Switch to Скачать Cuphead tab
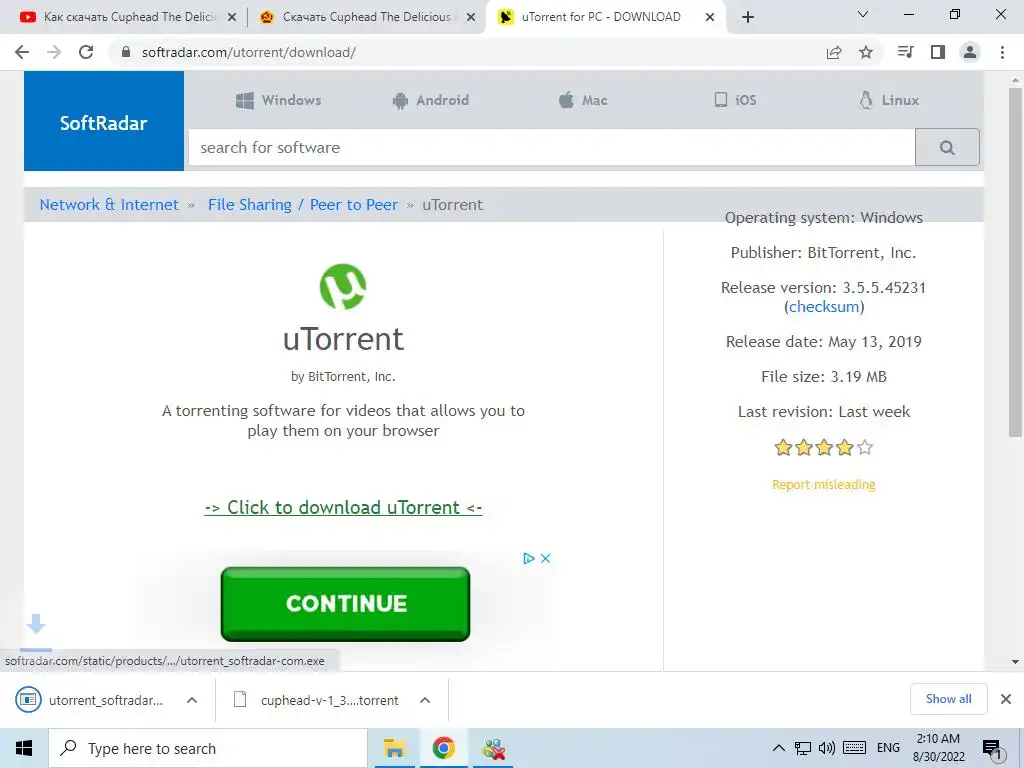The height and width of the screenshot is (768, 1024). [367, 17]
